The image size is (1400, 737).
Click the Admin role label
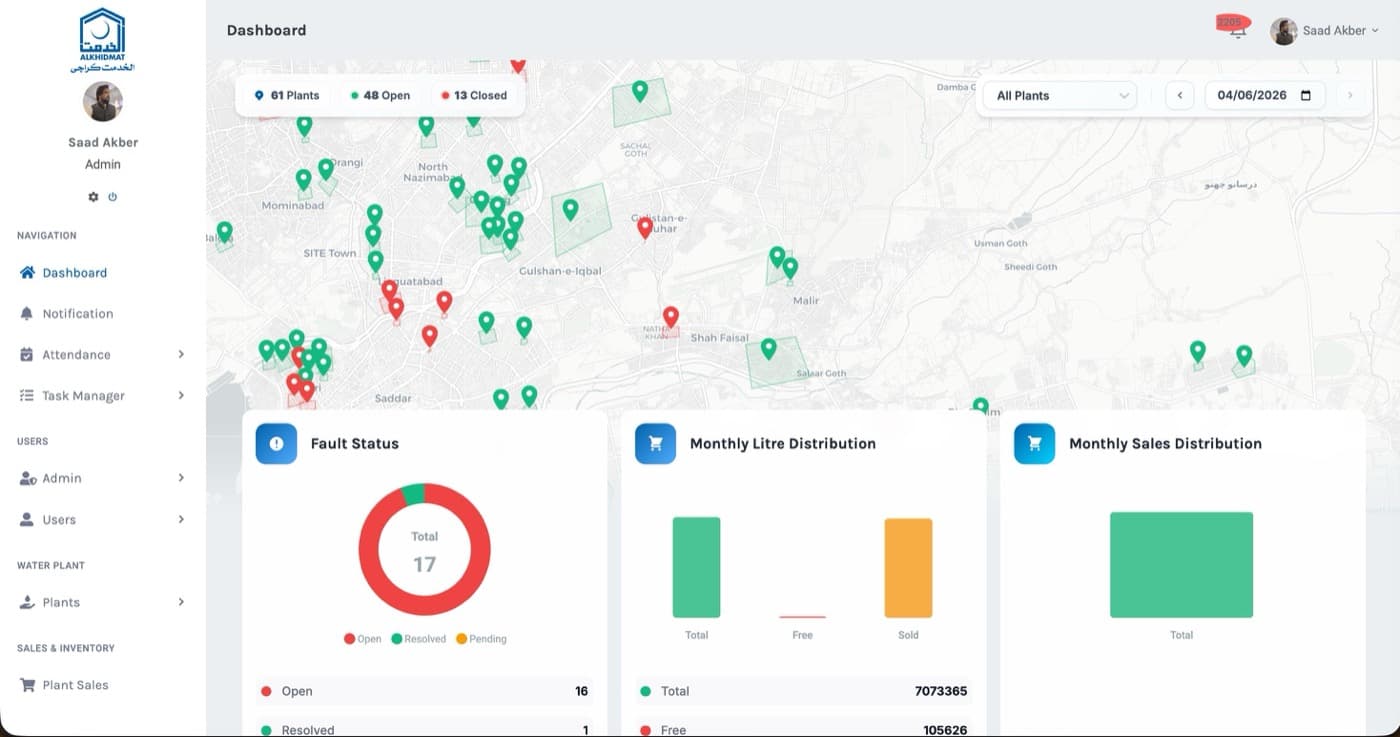pyautogui.click(x=103, y=164)
